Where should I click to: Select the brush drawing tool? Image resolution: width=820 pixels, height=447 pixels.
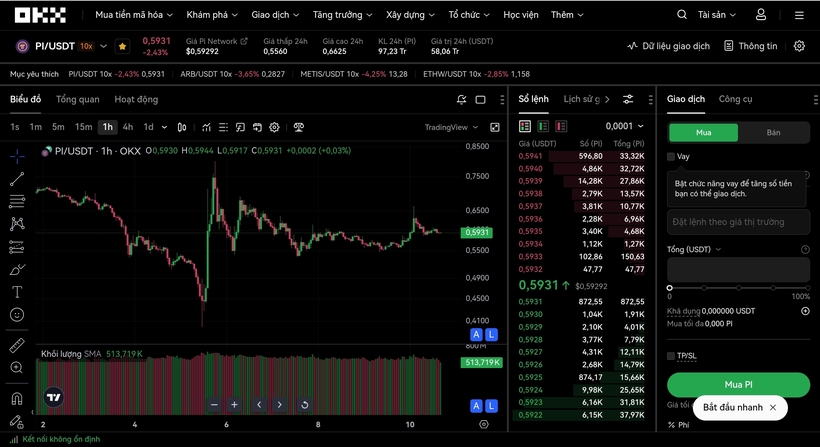point(17,270)
